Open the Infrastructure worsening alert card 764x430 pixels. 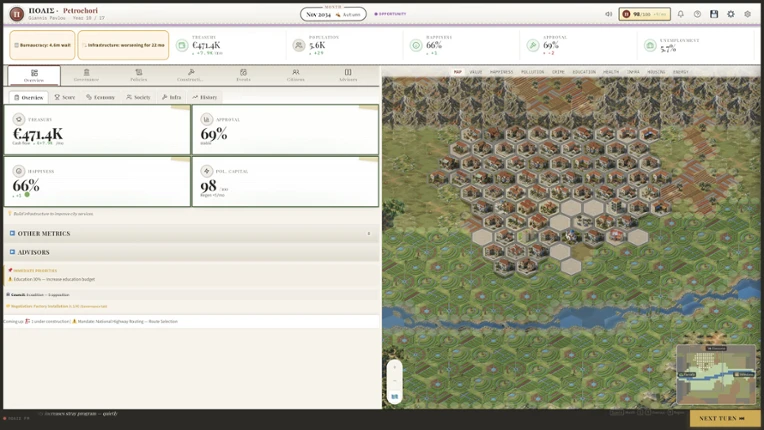point(123,45)
